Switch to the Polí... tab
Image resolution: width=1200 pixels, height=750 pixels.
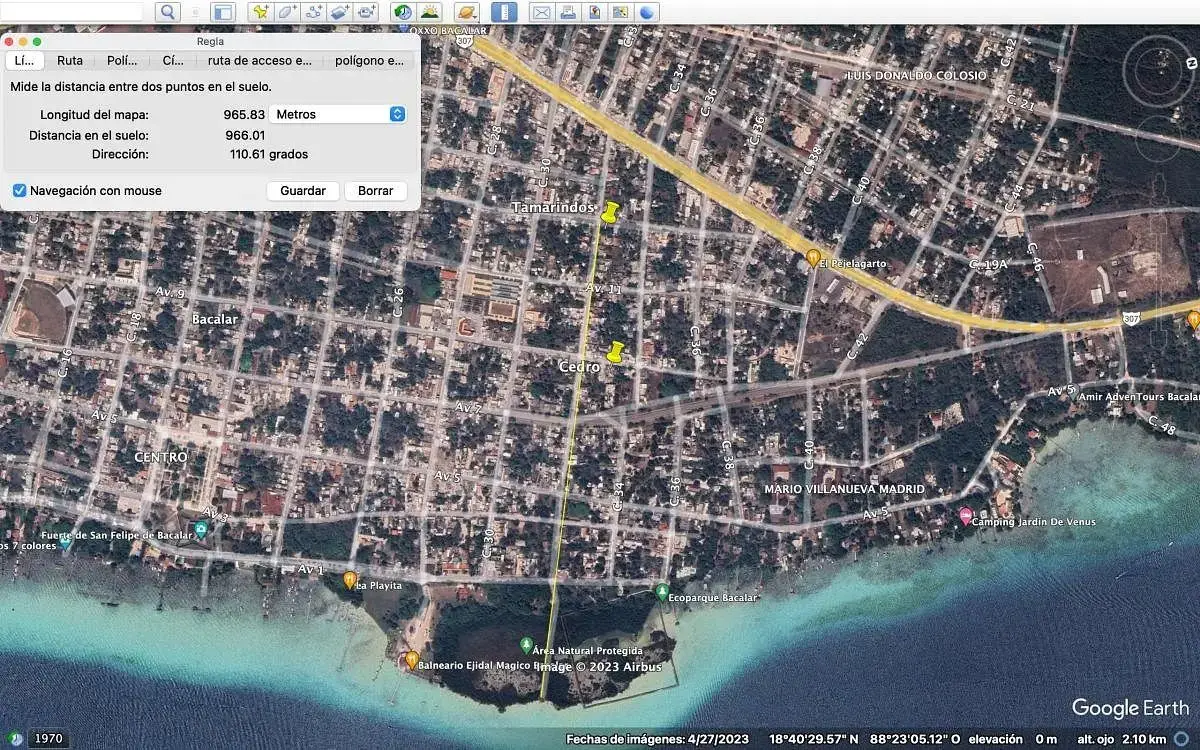[122, 60]
